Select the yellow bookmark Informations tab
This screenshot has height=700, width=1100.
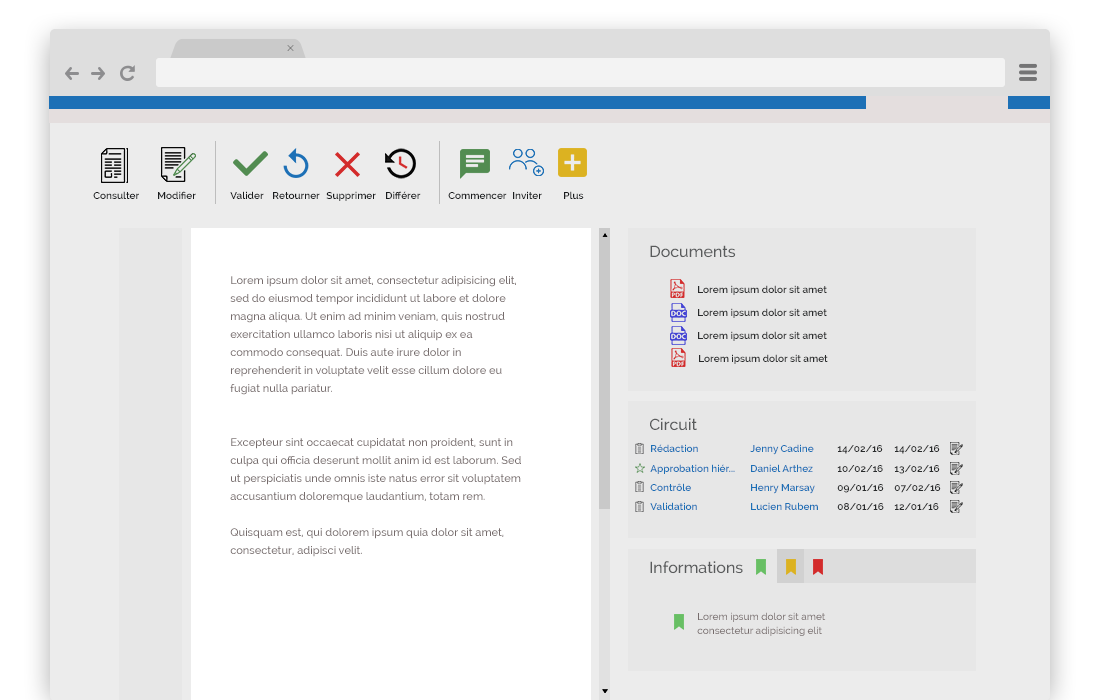790,567
